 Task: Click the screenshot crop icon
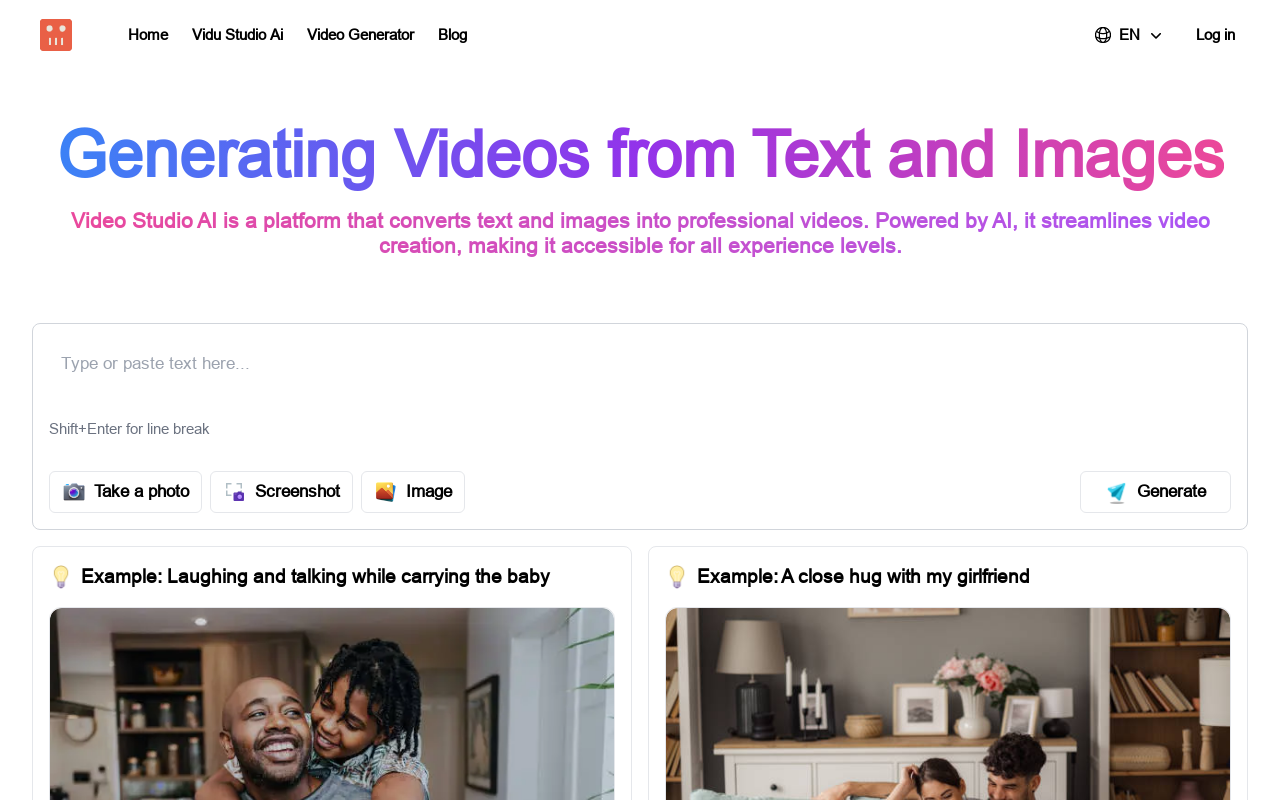pos(235,491)
